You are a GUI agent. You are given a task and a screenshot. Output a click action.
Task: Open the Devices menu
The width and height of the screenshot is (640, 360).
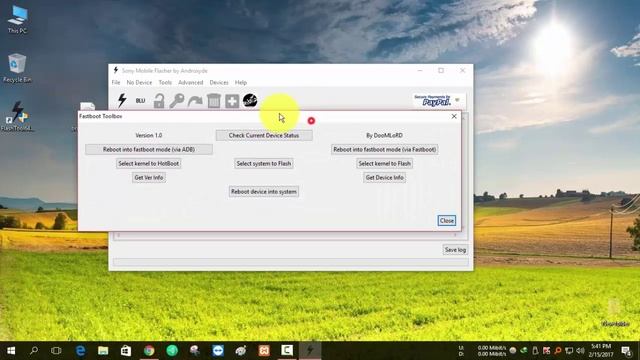219,82
